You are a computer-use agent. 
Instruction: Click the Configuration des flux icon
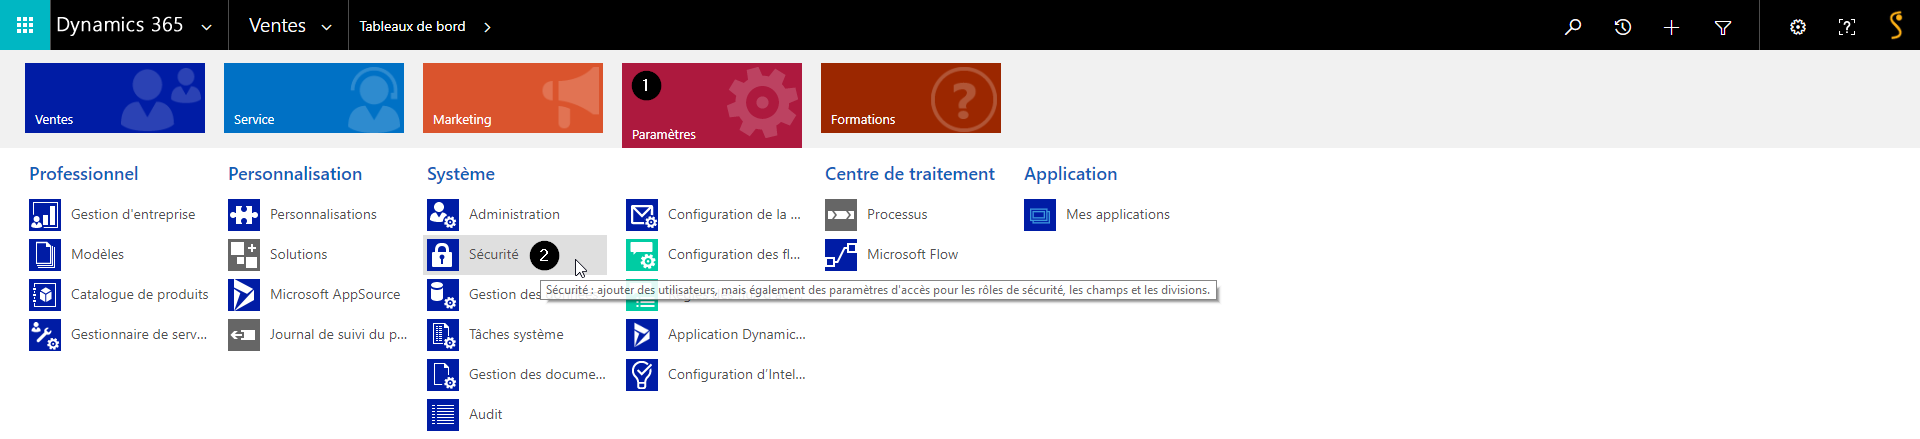click(x=642, y=255)
